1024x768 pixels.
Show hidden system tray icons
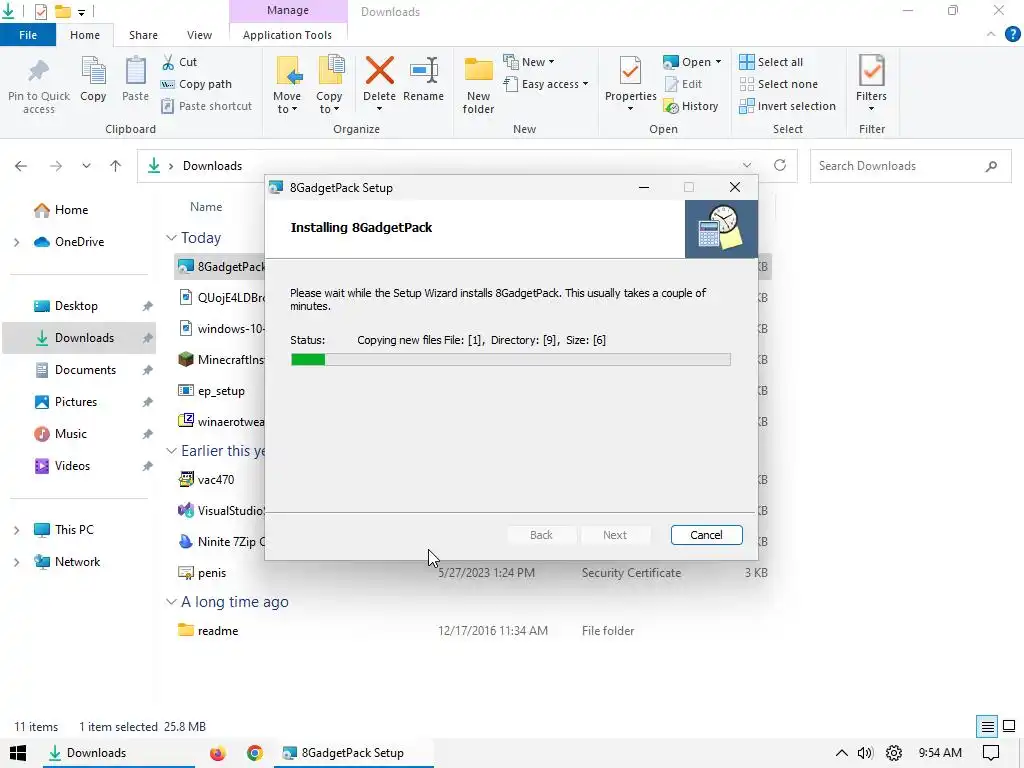coord(842,753)
